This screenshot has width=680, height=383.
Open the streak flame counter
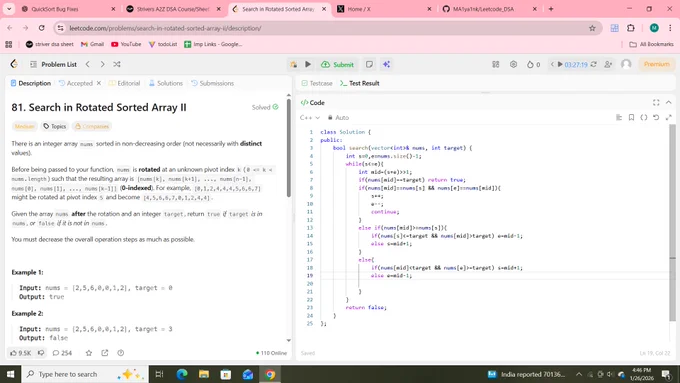(x=533, y=64)
